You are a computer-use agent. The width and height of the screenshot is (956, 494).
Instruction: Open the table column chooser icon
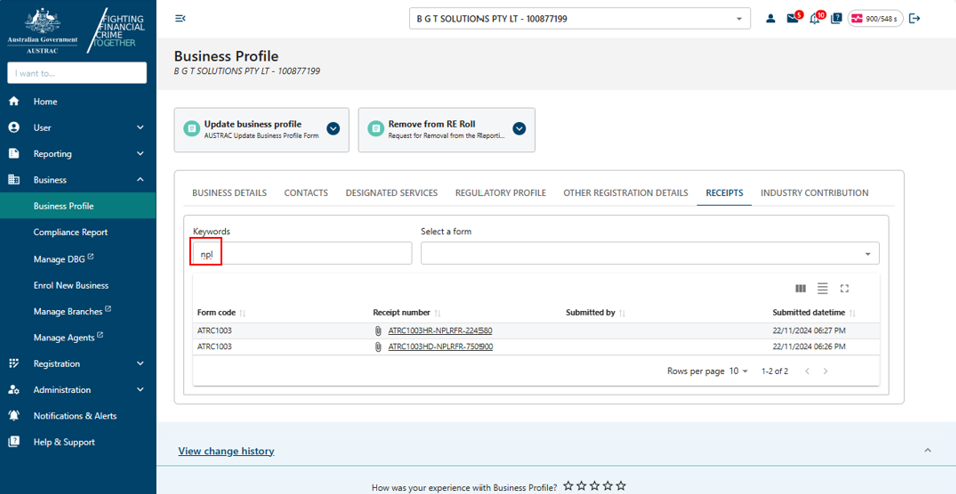[801, 288]
